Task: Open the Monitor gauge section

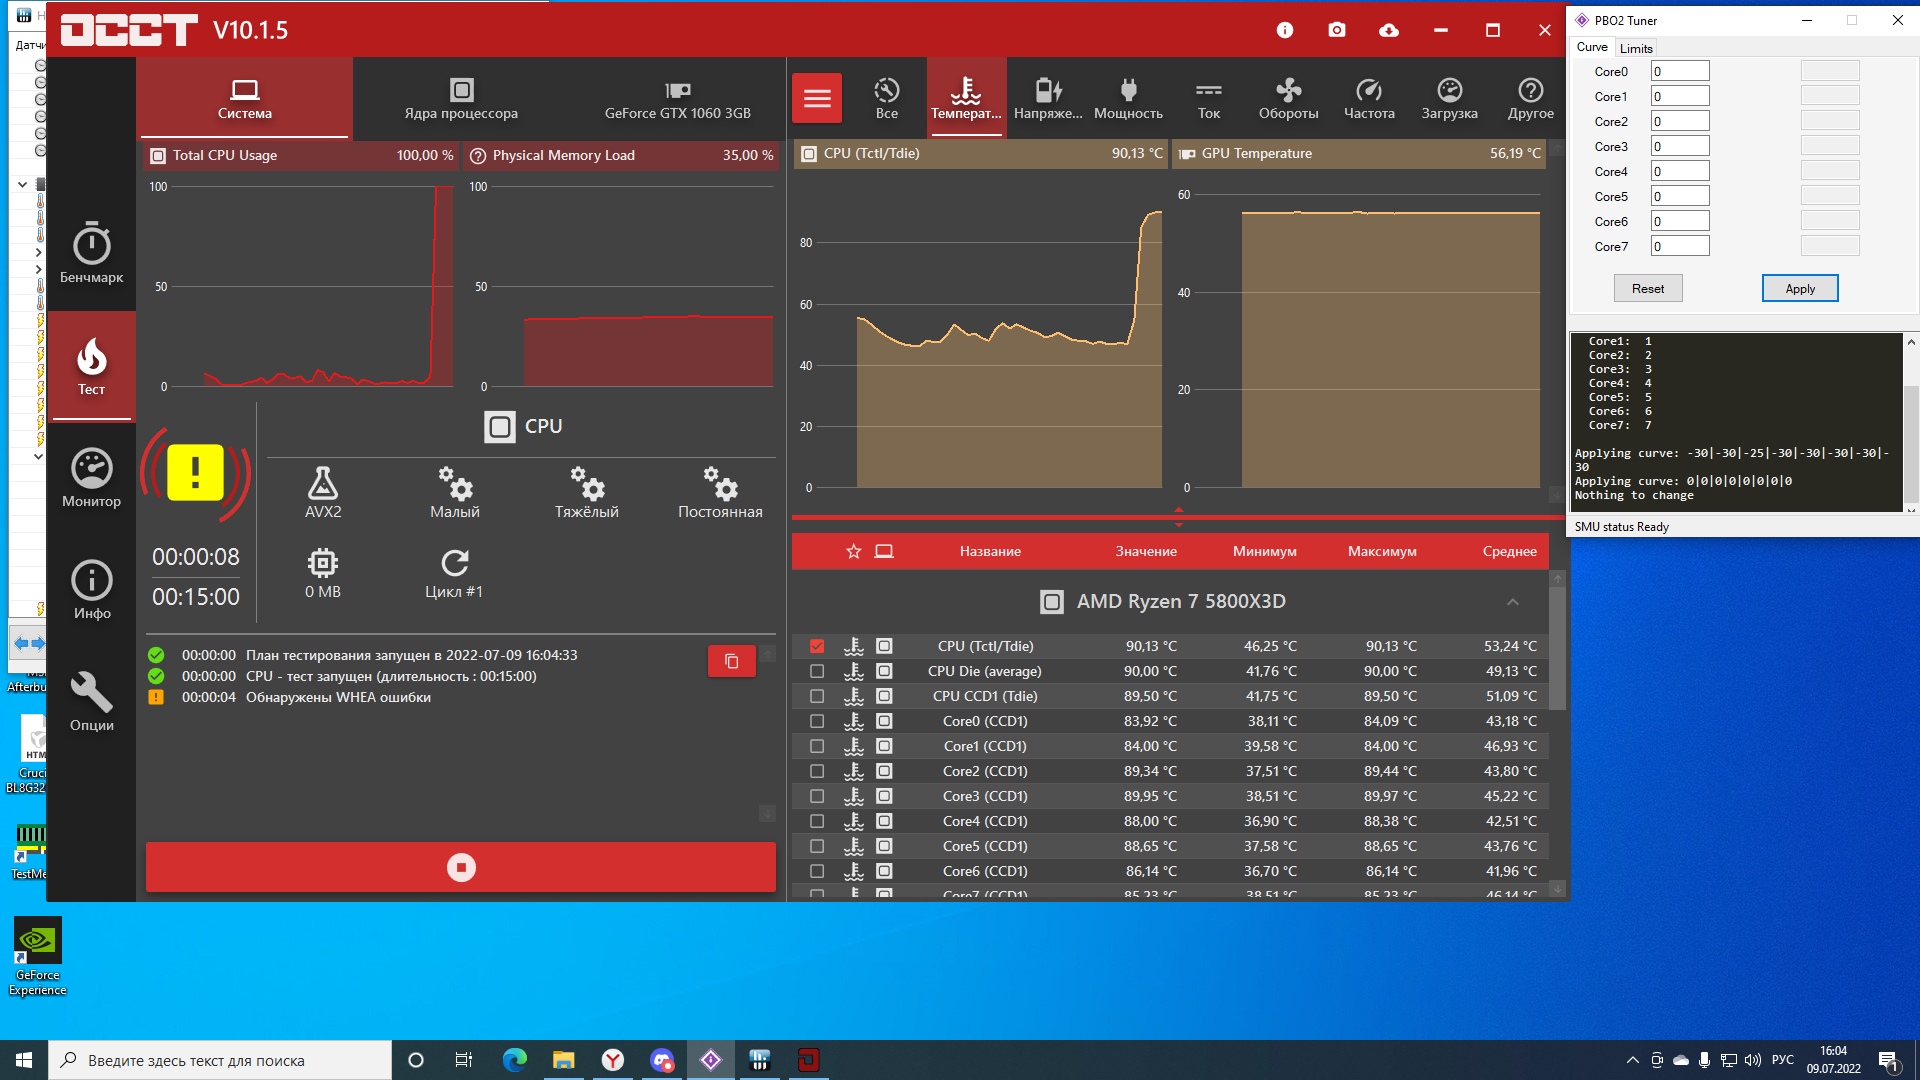Action: [x=91, y=478]
